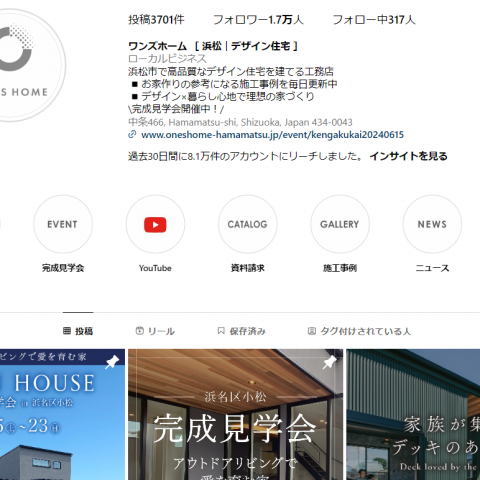
Task: Open the blue HOUSE 見学会 post thumbnail
Action: point(62,414)
